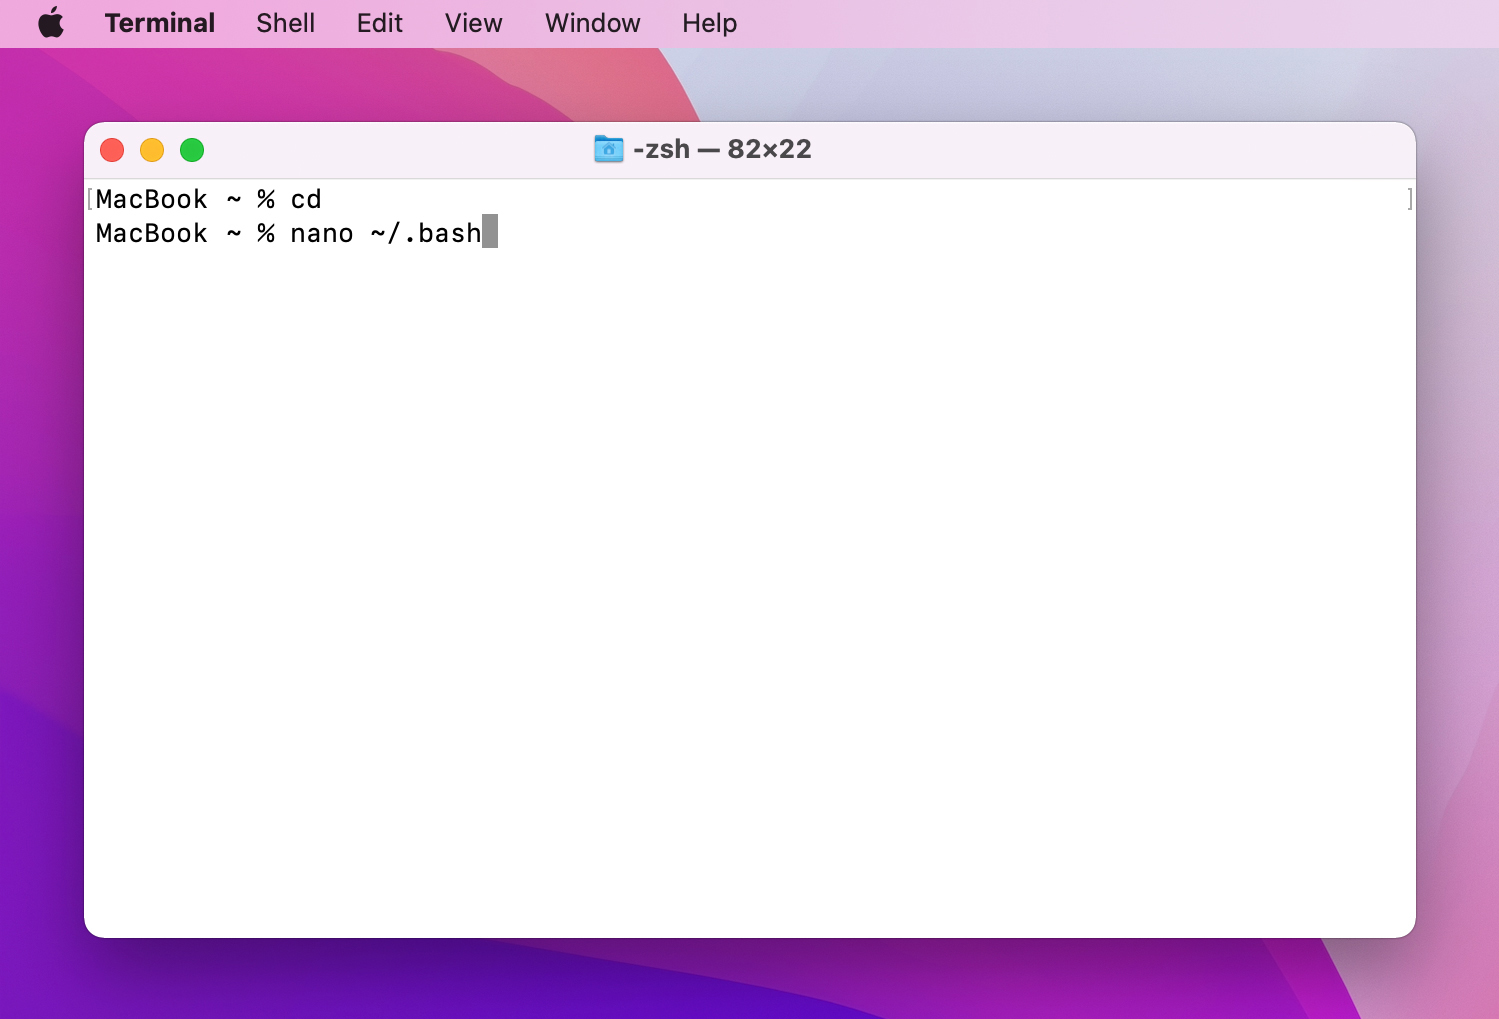
Task: Click the blinking block cursor
Action: (491, 232)
